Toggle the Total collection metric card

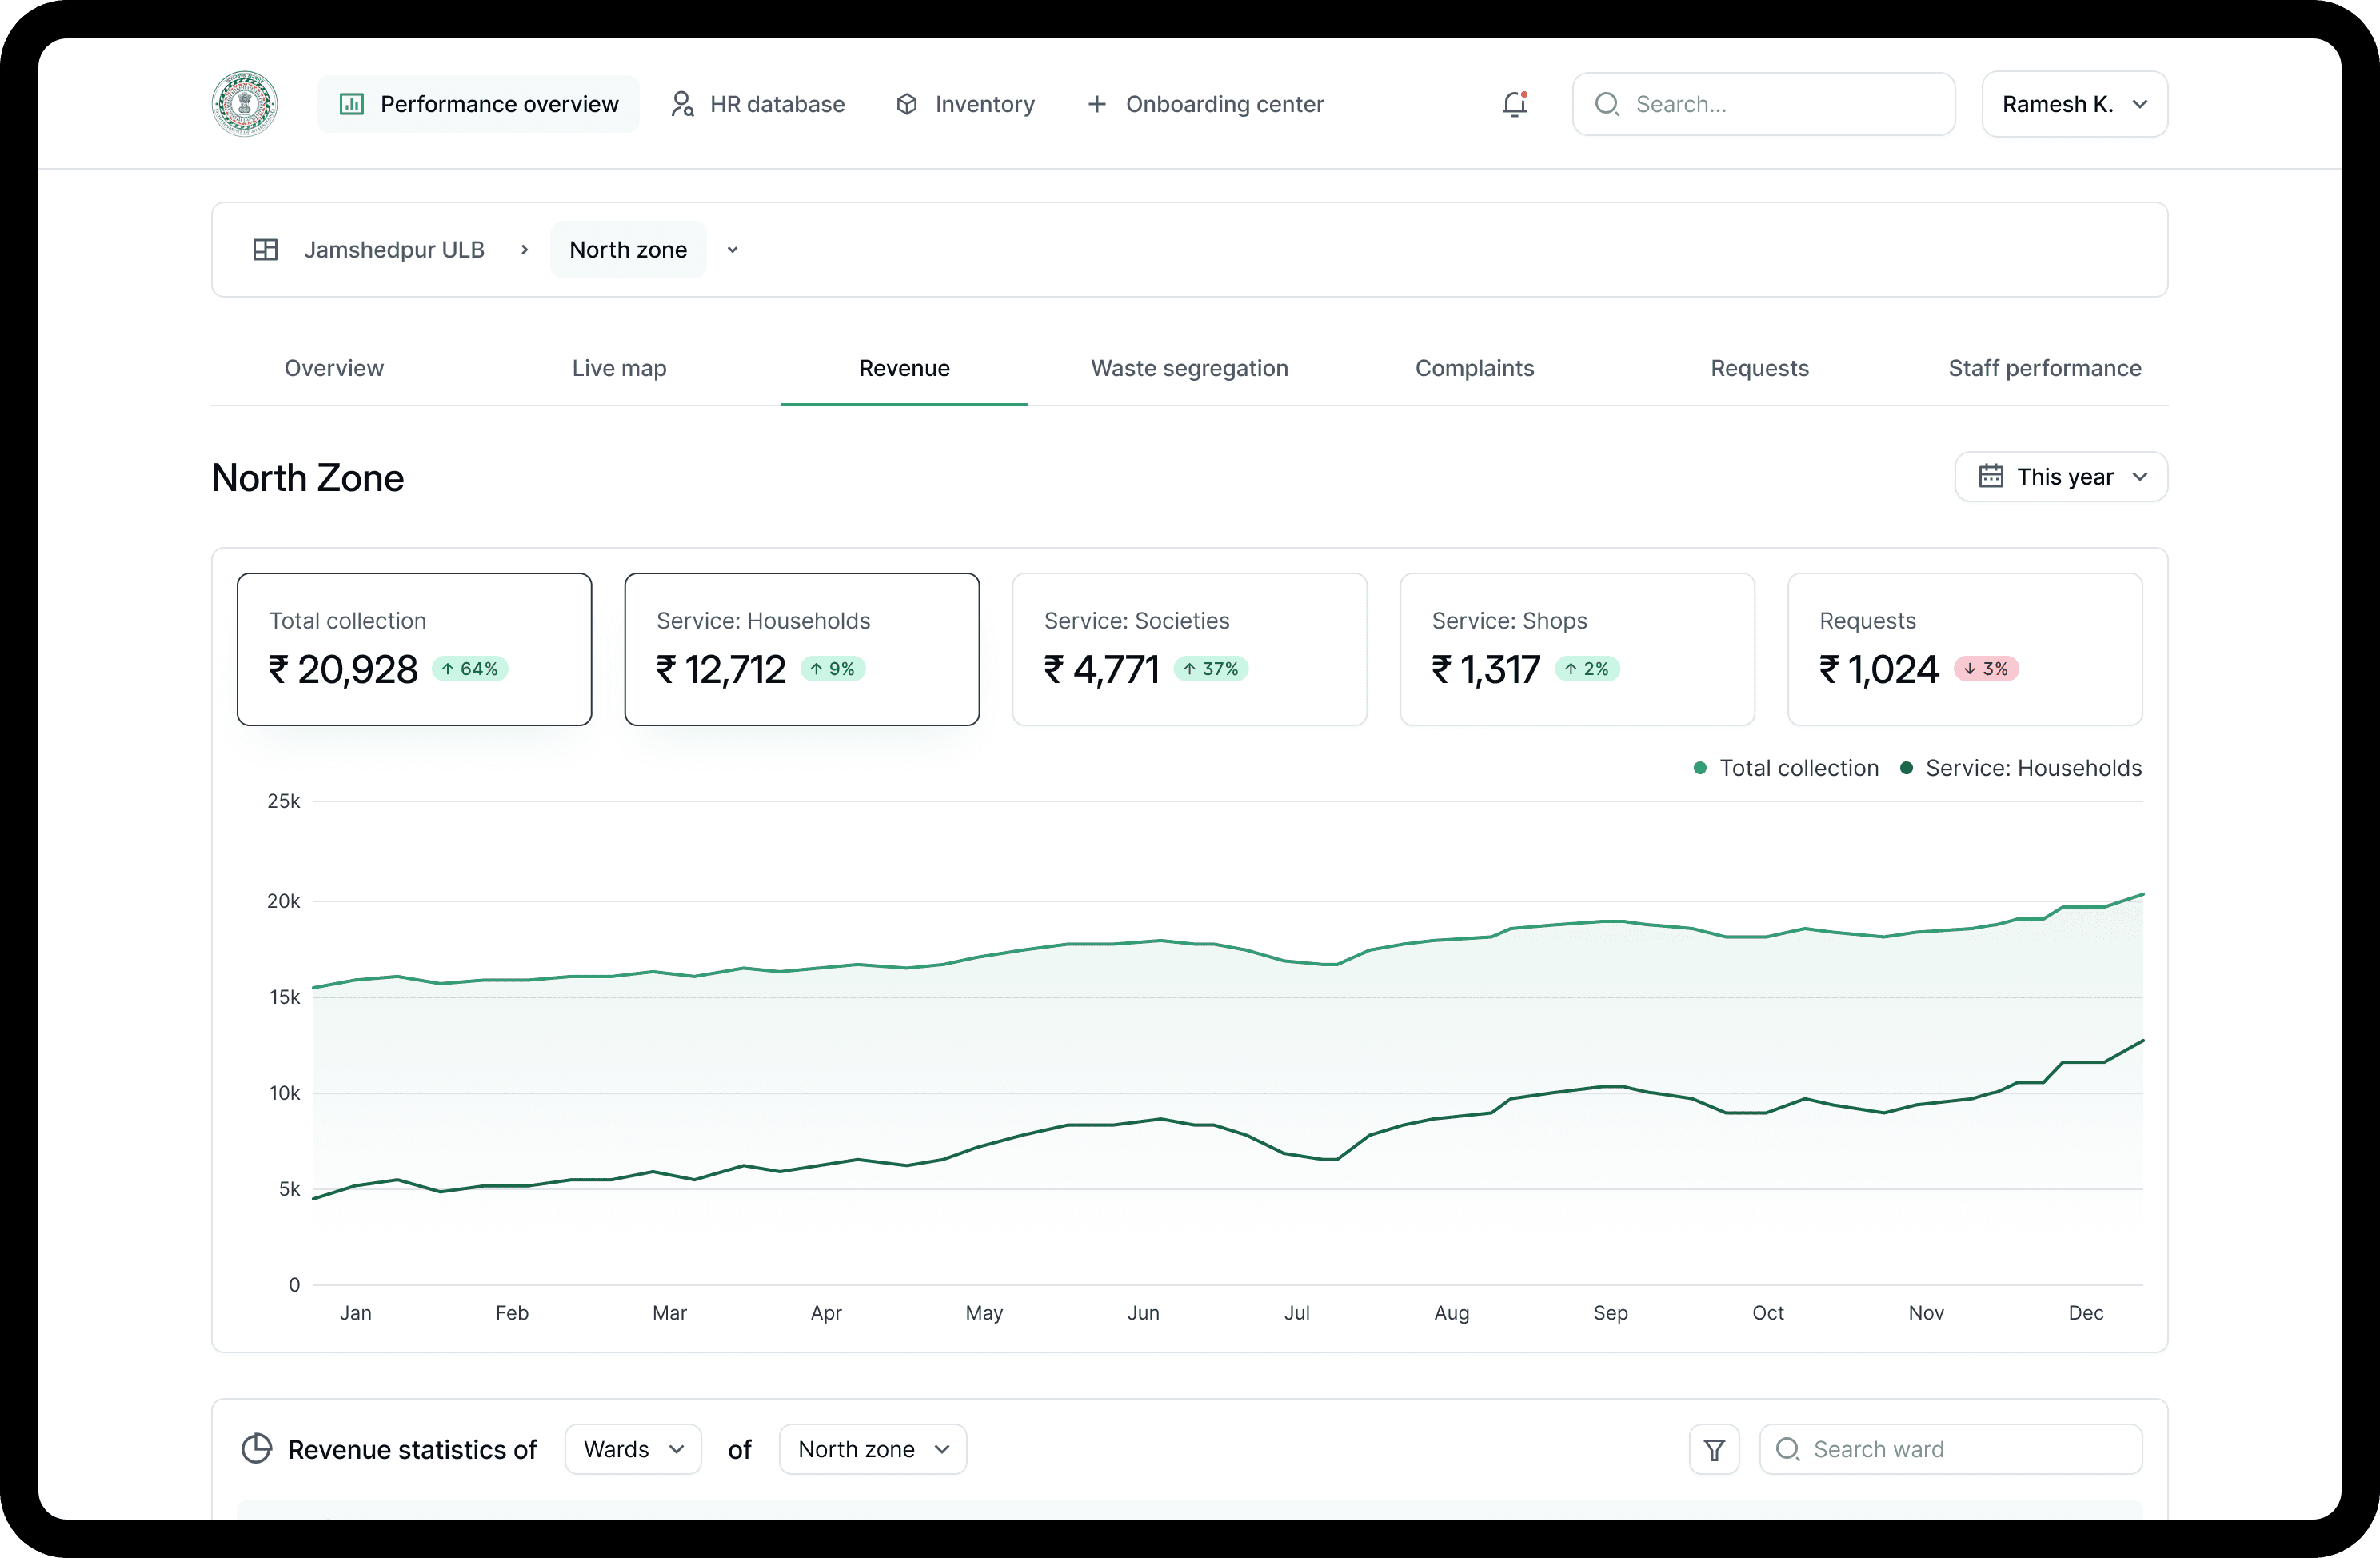coord(414,649)
